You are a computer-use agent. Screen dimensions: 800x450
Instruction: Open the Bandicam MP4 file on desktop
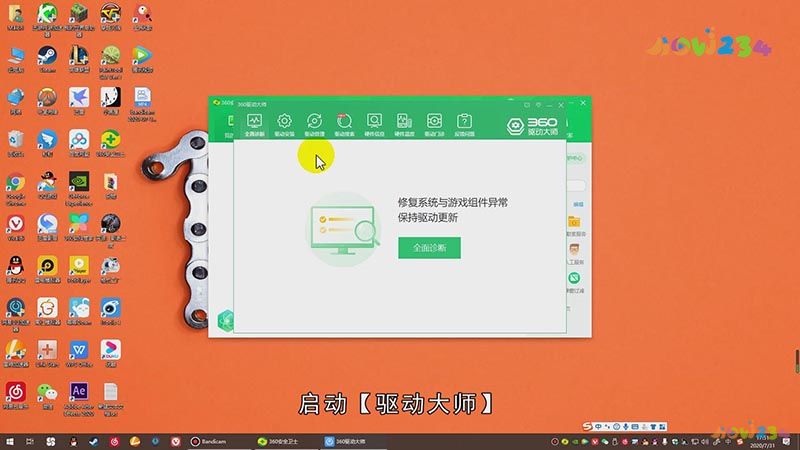[142, 105]
